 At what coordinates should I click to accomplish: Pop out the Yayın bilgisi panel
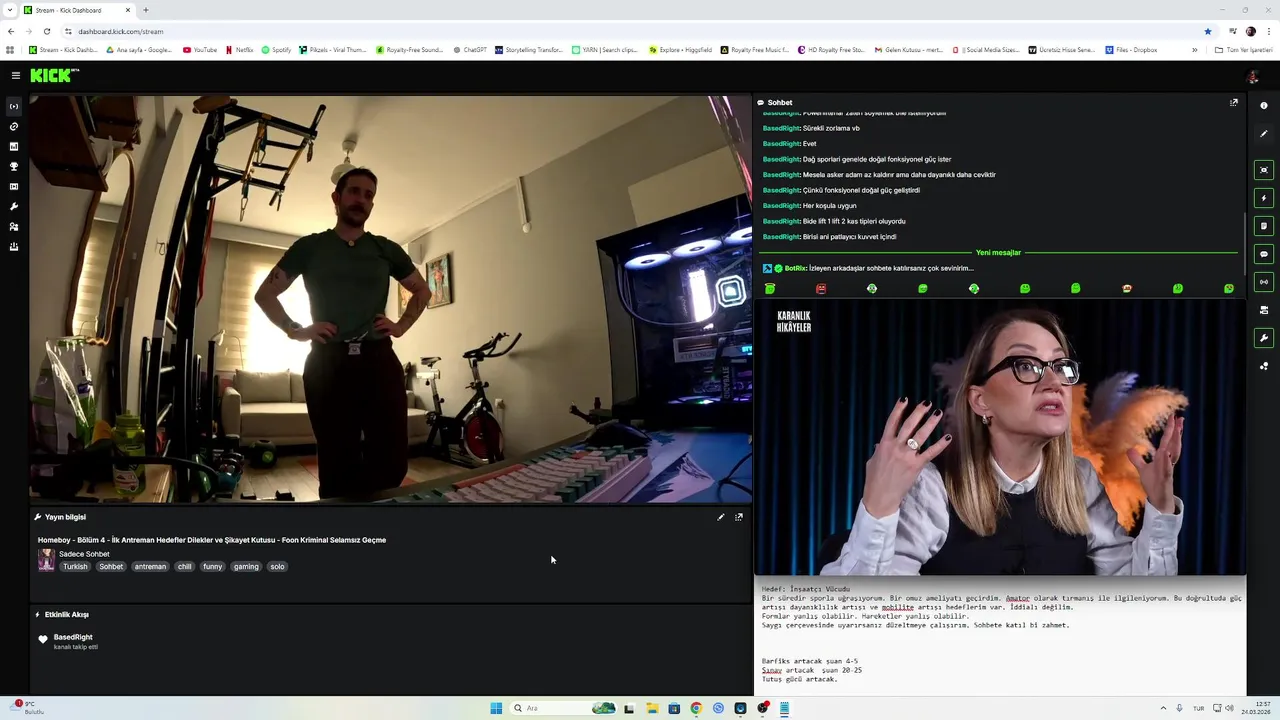tap(739, 517)
